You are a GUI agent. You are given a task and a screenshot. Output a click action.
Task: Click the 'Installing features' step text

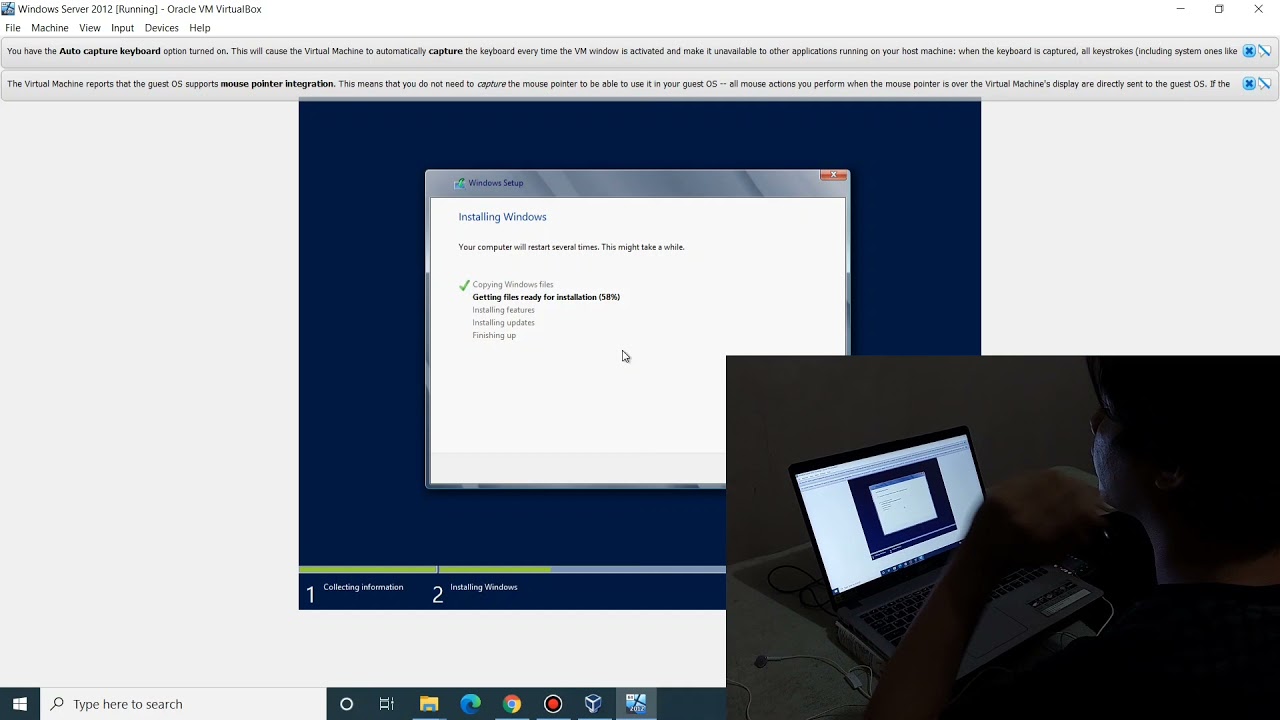pyautogui.click(x=503, y=310)
